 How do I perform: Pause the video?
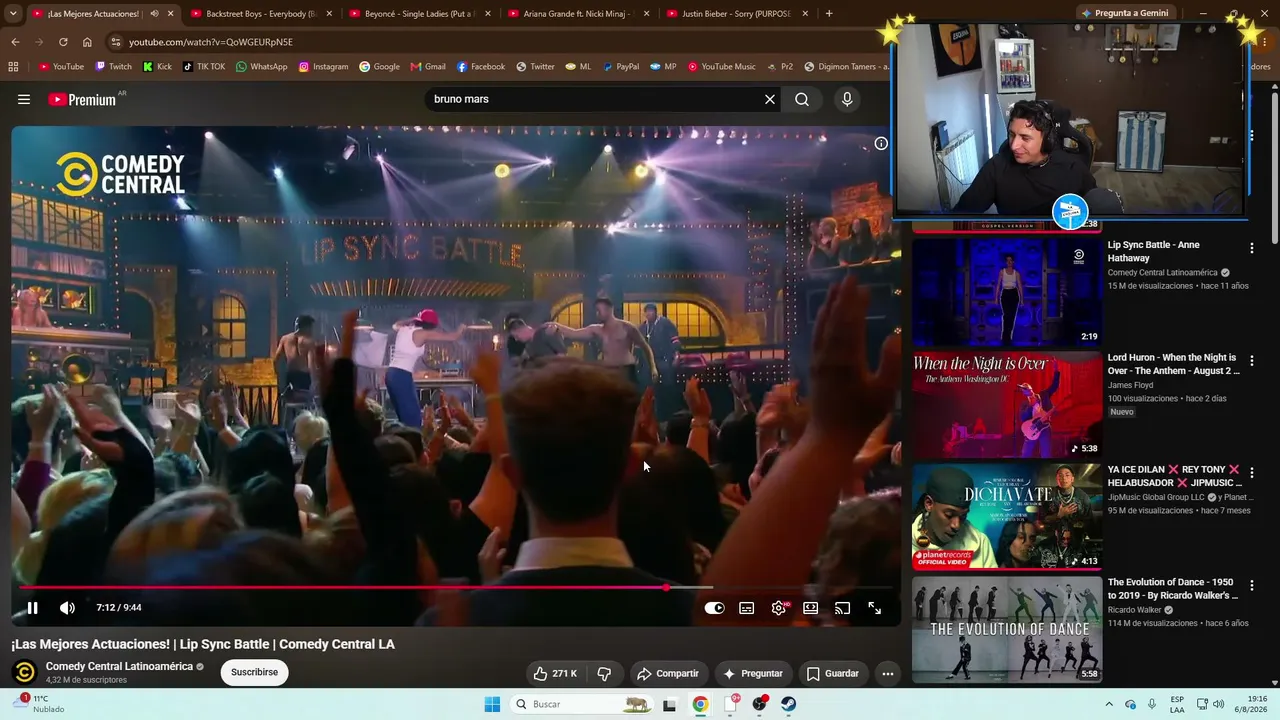(x=32, y=607)
